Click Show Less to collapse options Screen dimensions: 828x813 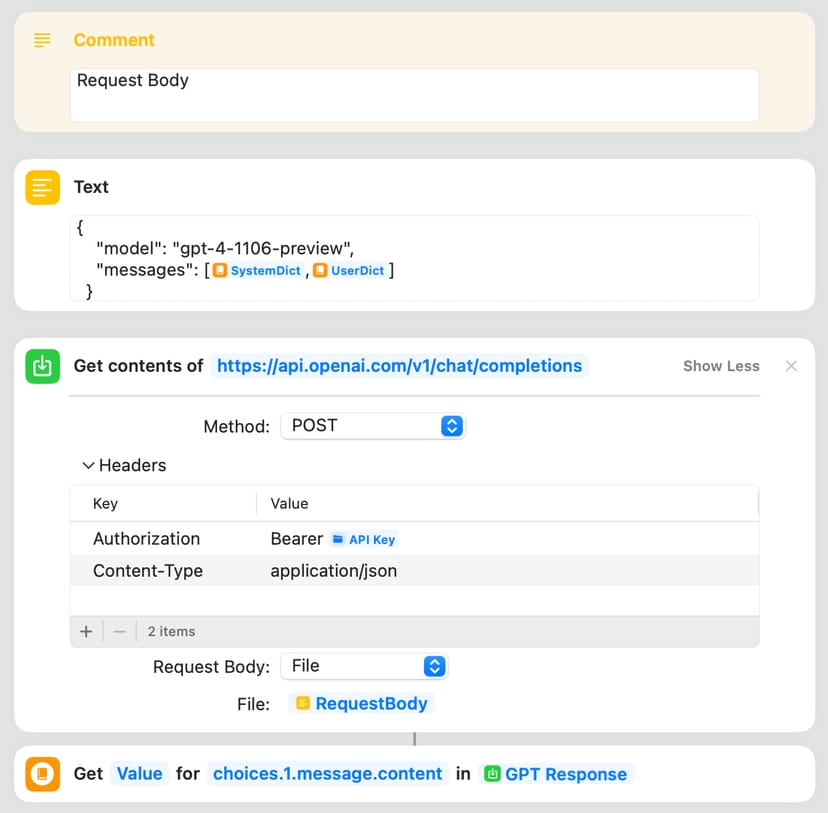coord(721,366)
